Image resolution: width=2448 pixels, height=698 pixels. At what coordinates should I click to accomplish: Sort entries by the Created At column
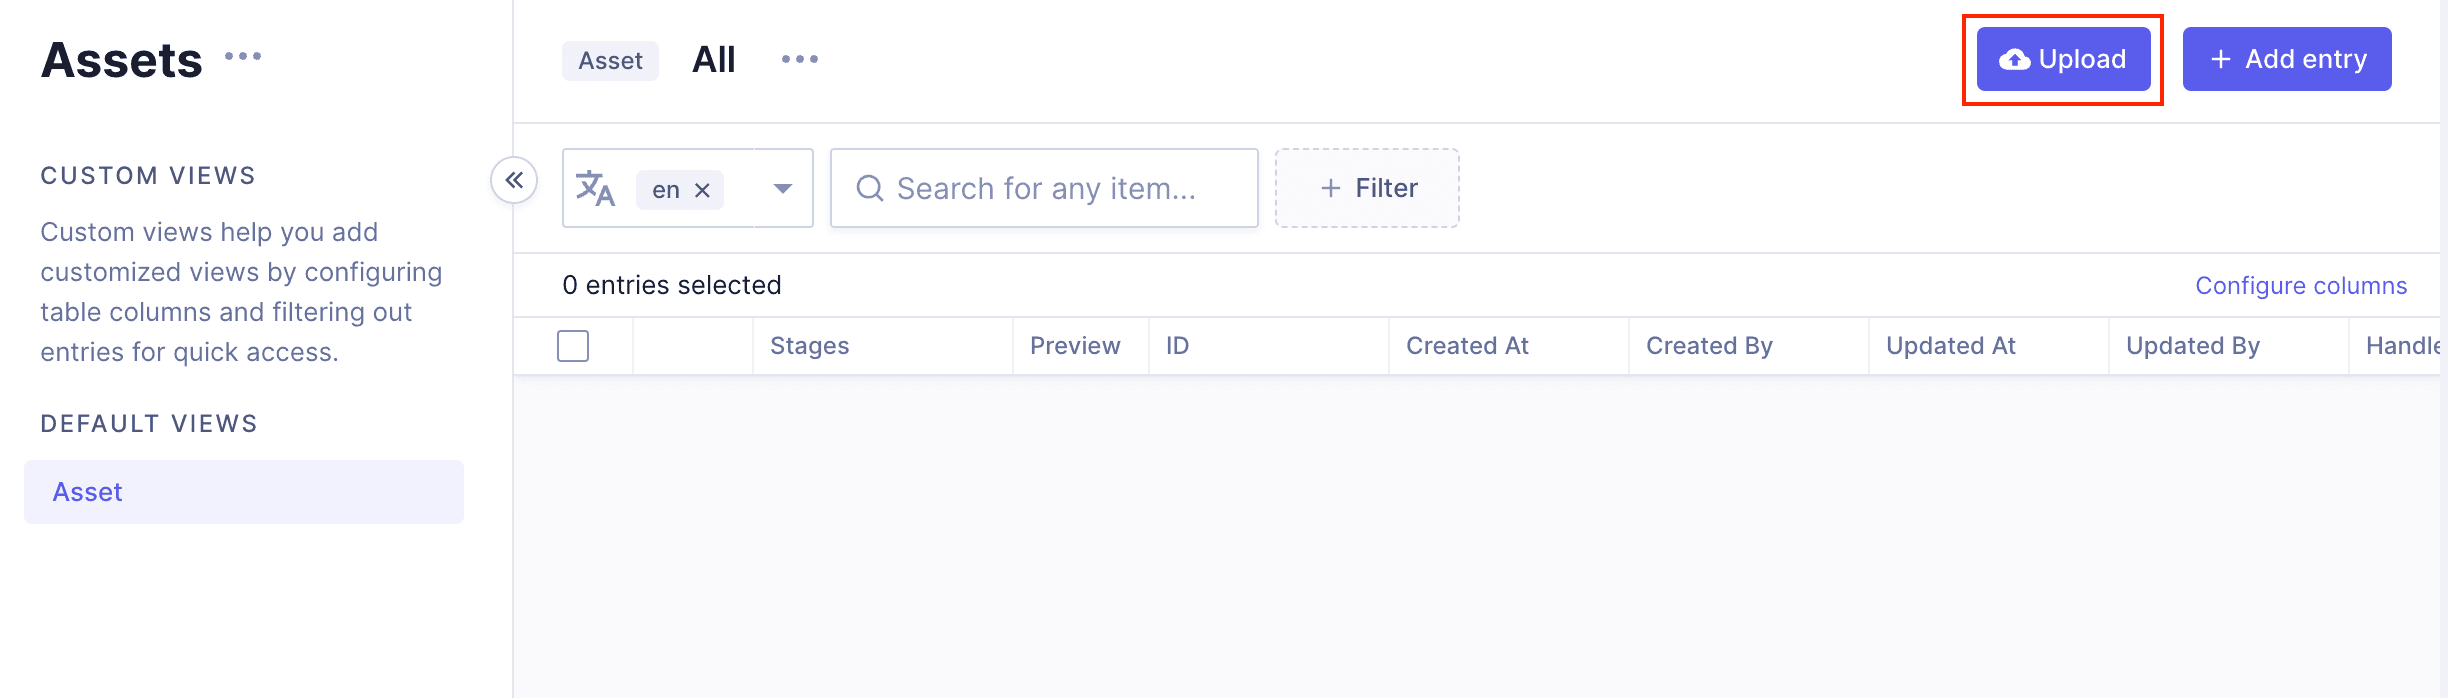point(1467,345)
